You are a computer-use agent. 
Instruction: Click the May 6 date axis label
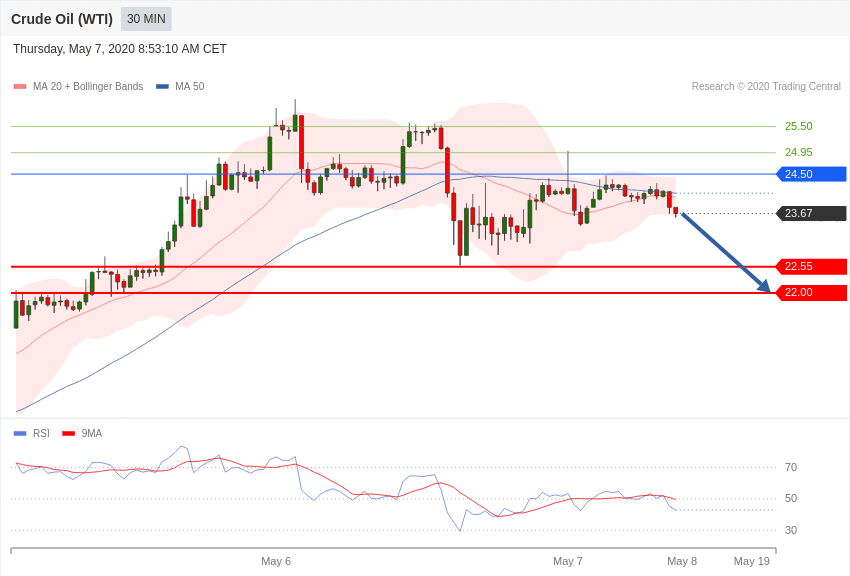[x=276, y=561]
